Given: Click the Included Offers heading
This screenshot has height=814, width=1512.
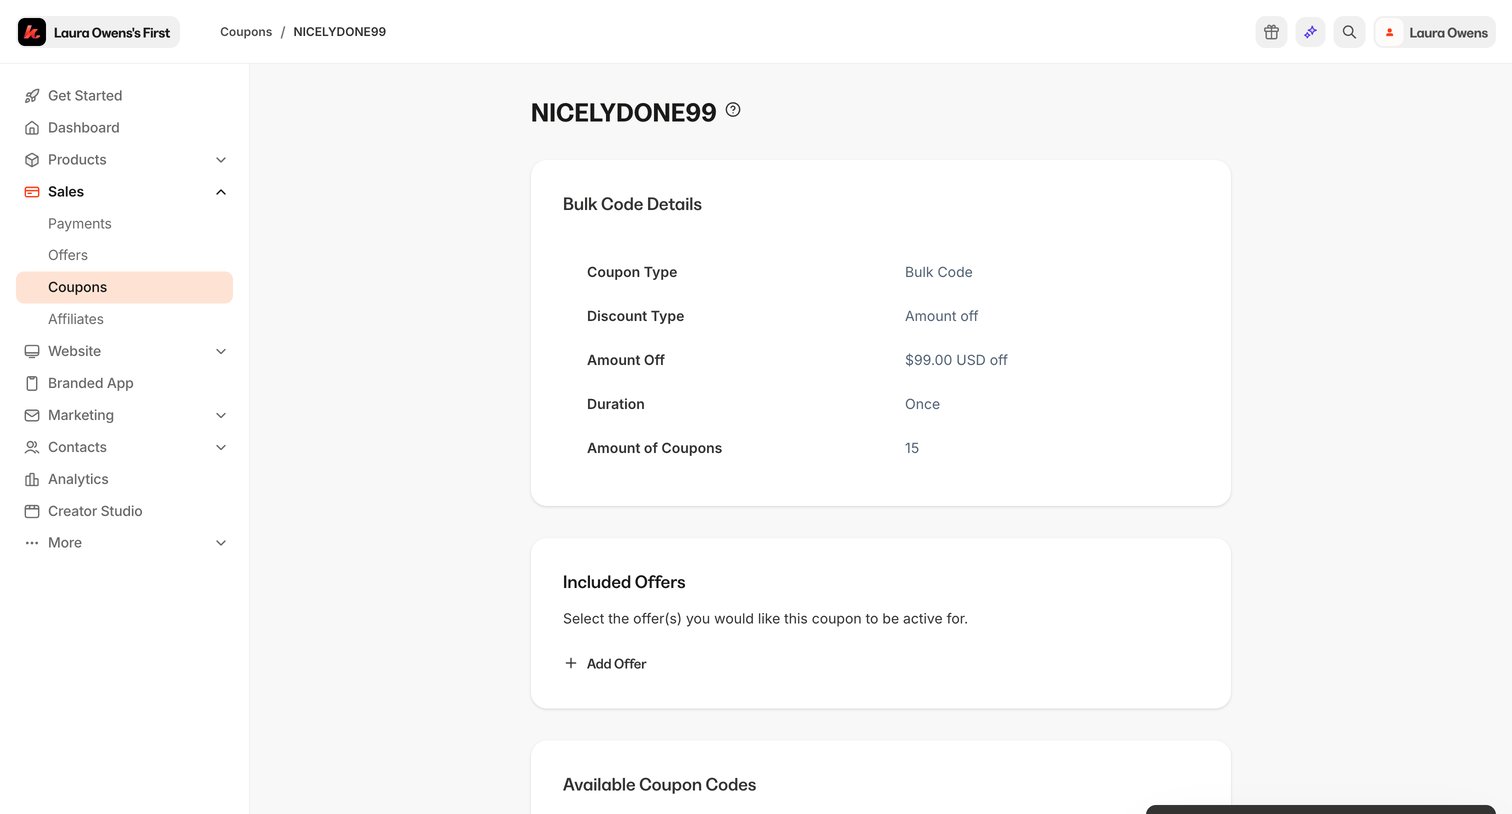Looking at the screenshot, I should coord(624,582).
